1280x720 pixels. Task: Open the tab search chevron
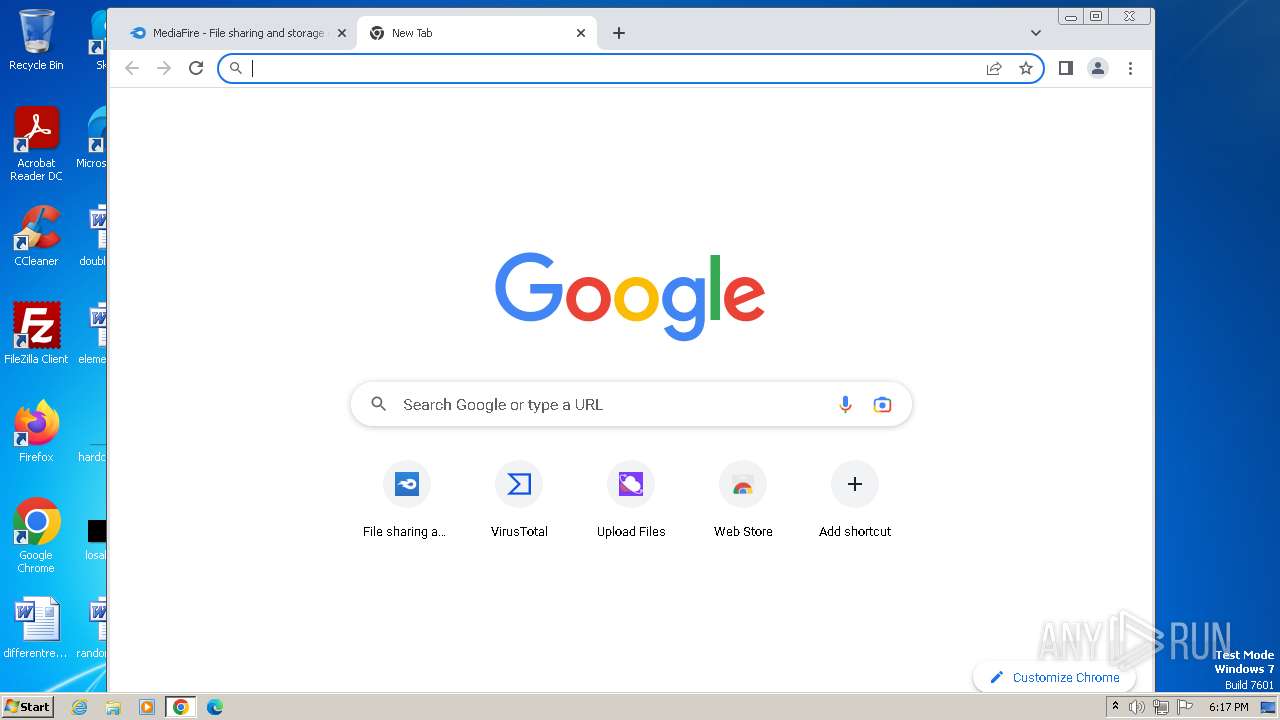coord(1036,33)
